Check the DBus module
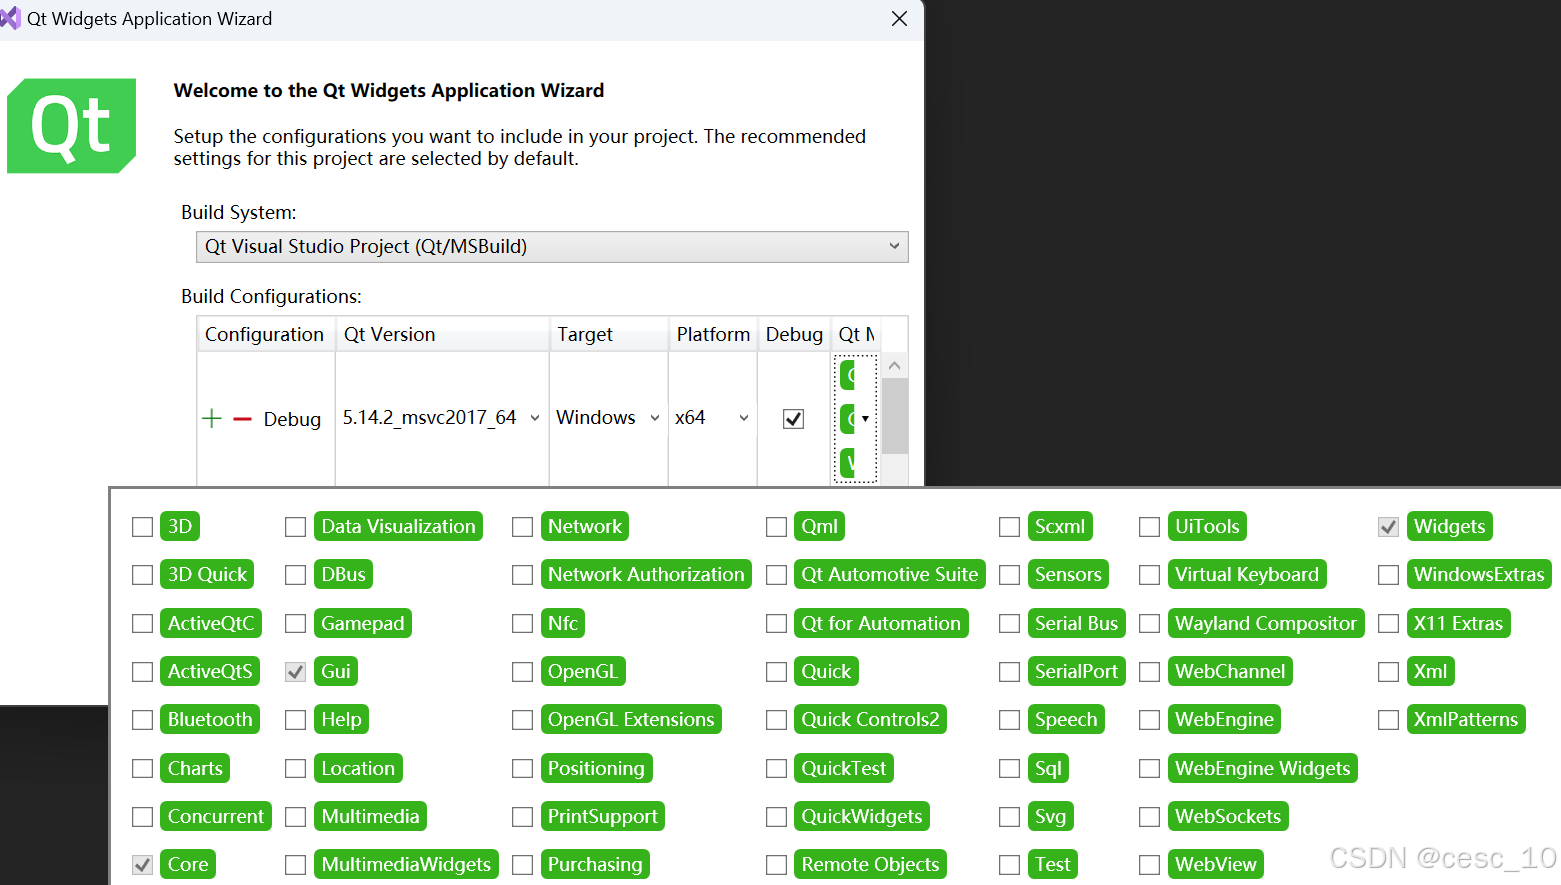The height and width of the screenshot is (885, 1561). (295, 575)
